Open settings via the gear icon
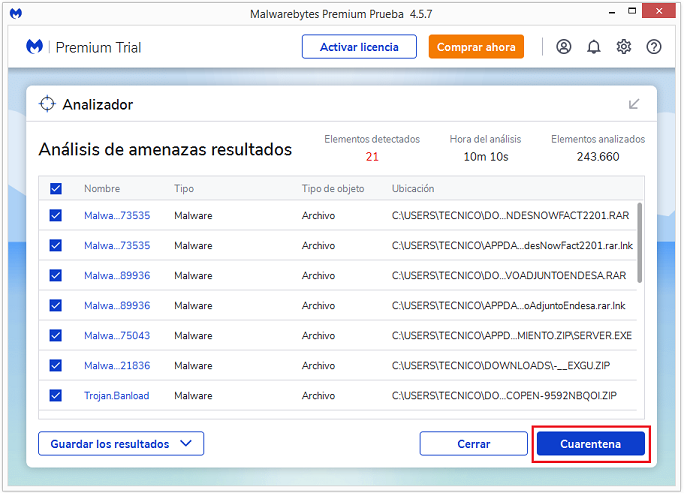Viewport: 684px width, 493px height. tap(624, 47)
